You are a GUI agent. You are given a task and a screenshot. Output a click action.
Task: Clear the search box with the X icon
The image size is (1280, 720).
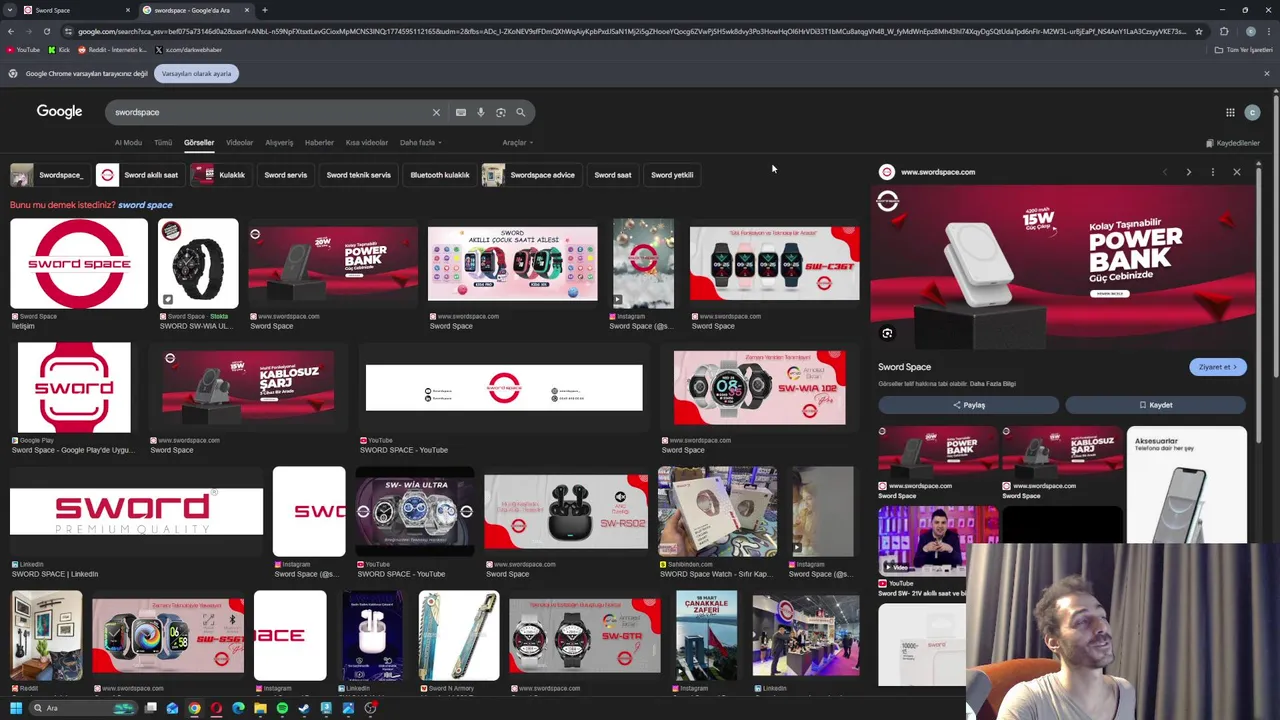tap(436, 112)
